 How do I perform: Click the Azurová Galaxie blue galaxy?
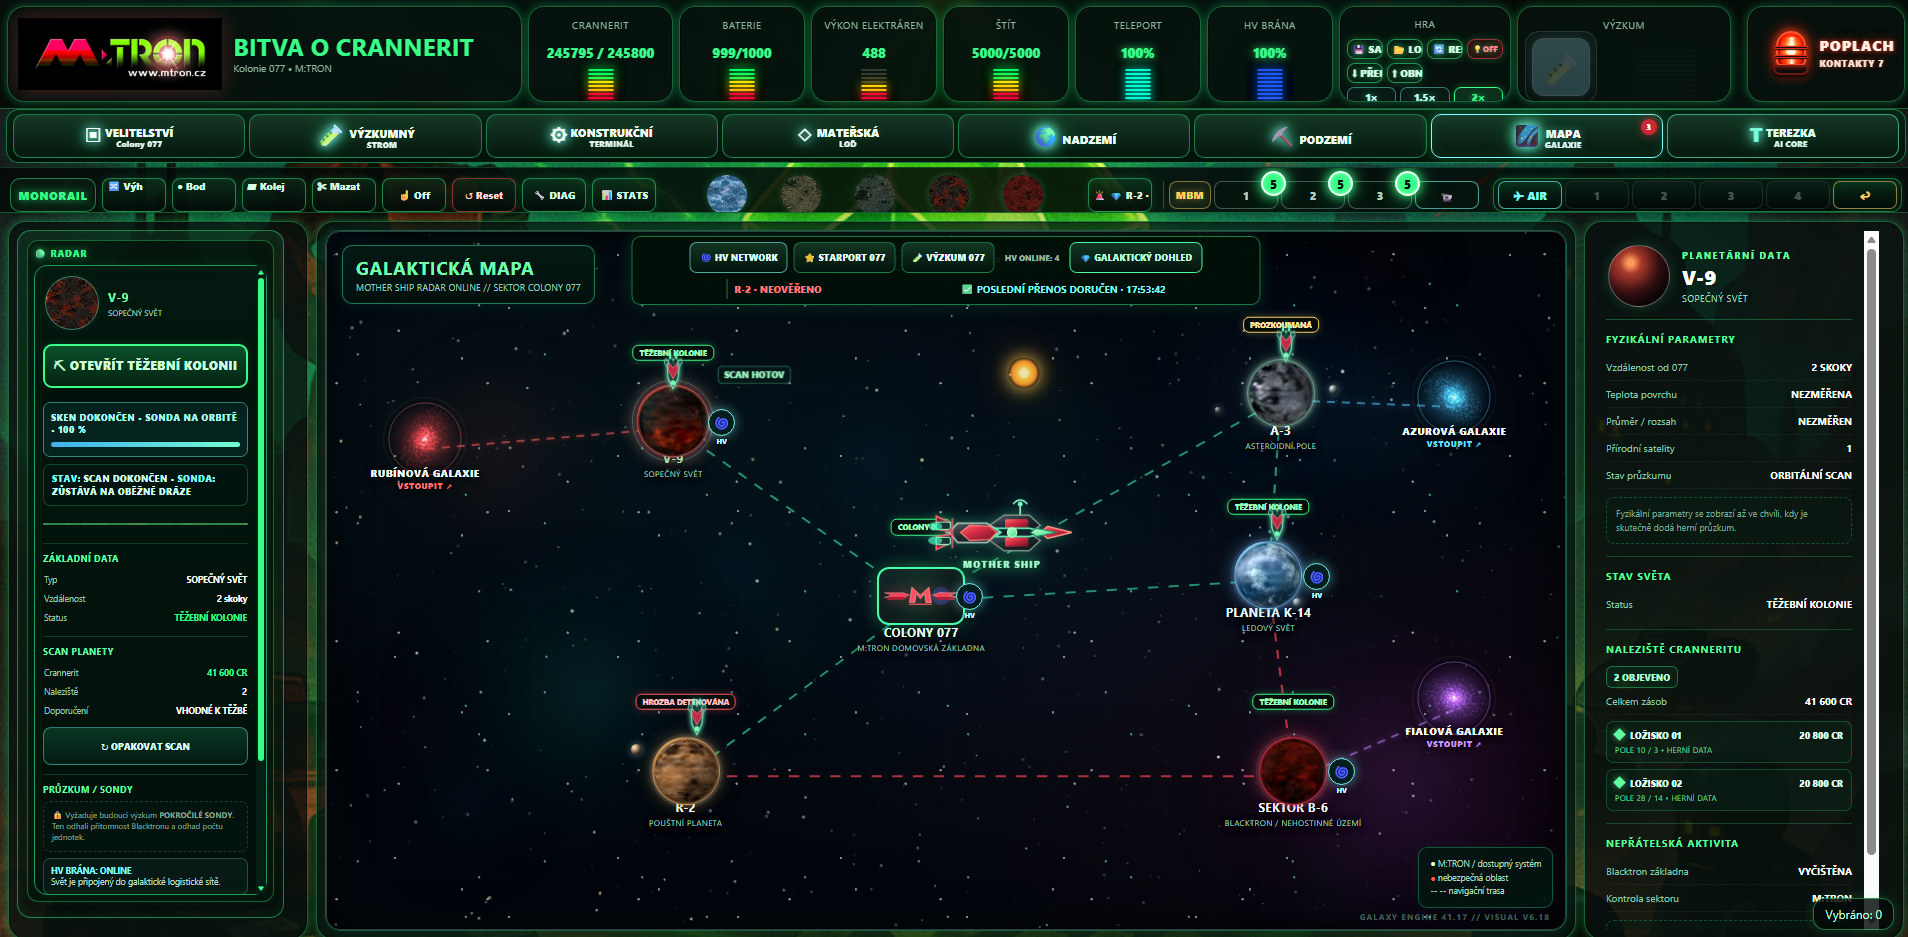(1454, 396)
